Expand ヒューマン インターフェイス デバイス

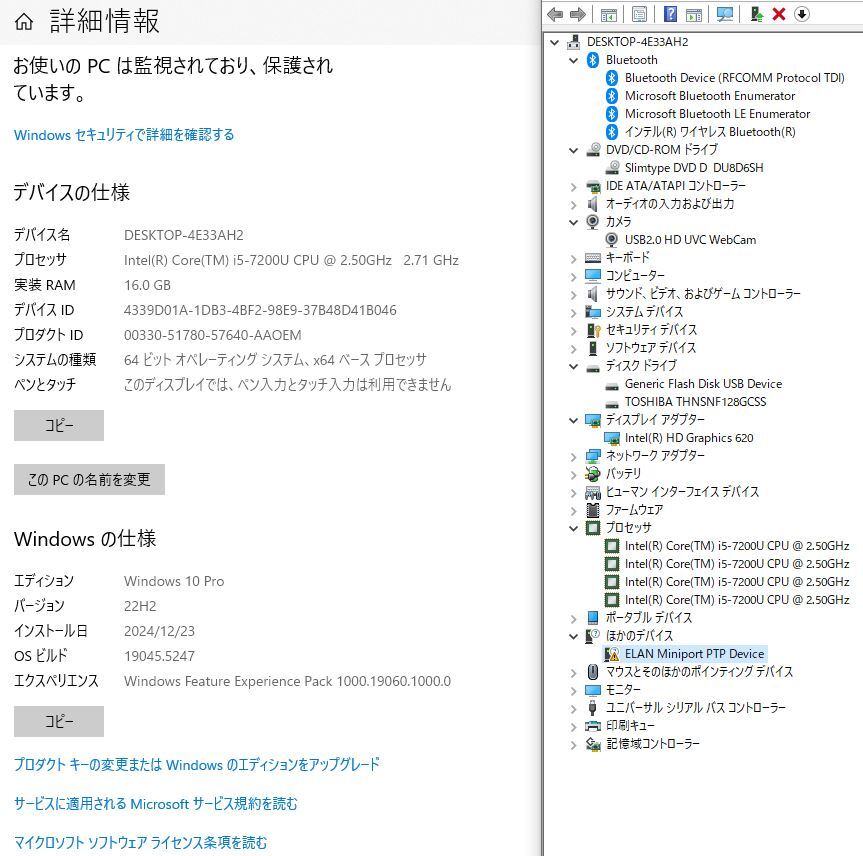[x=573, y=493]
